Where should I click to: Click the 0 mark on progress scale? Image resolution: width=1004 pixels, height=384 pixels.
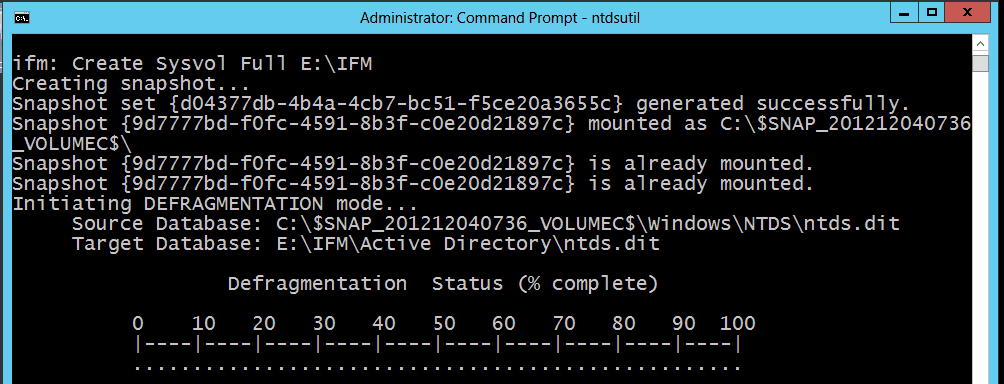click(x=138, y=323)
